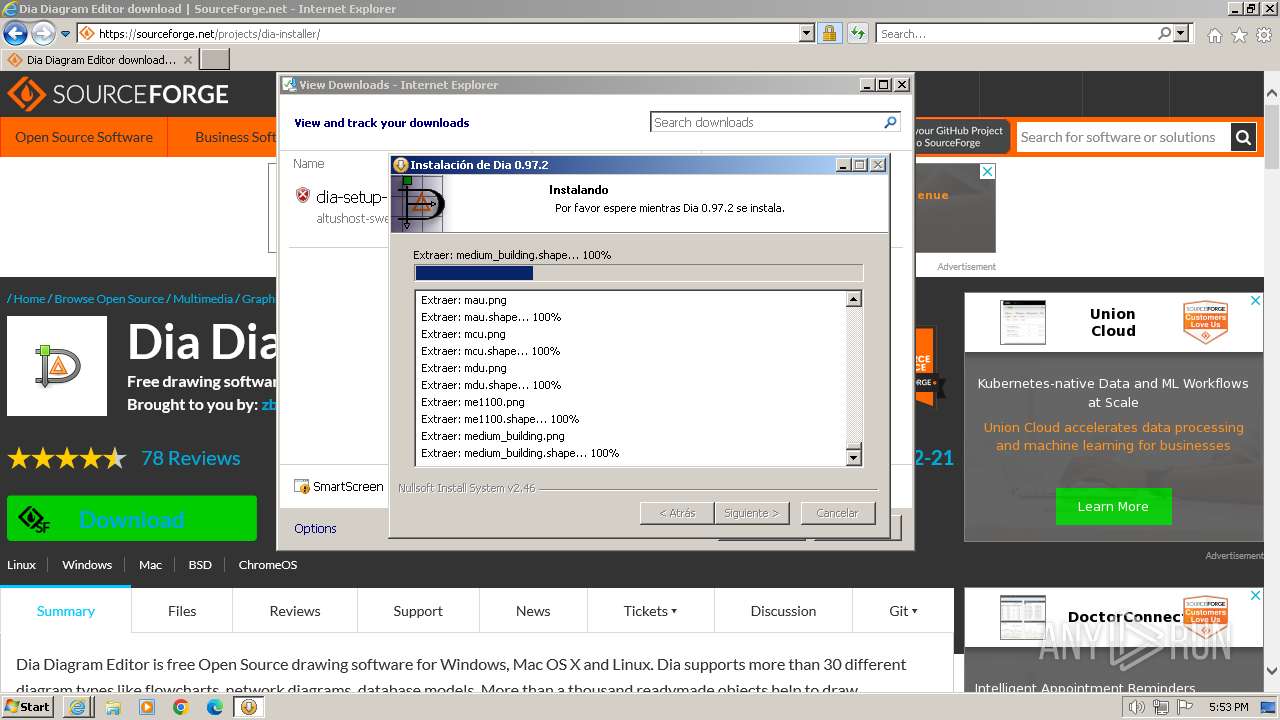Click Browse Open Source breadcrumb

109,299
